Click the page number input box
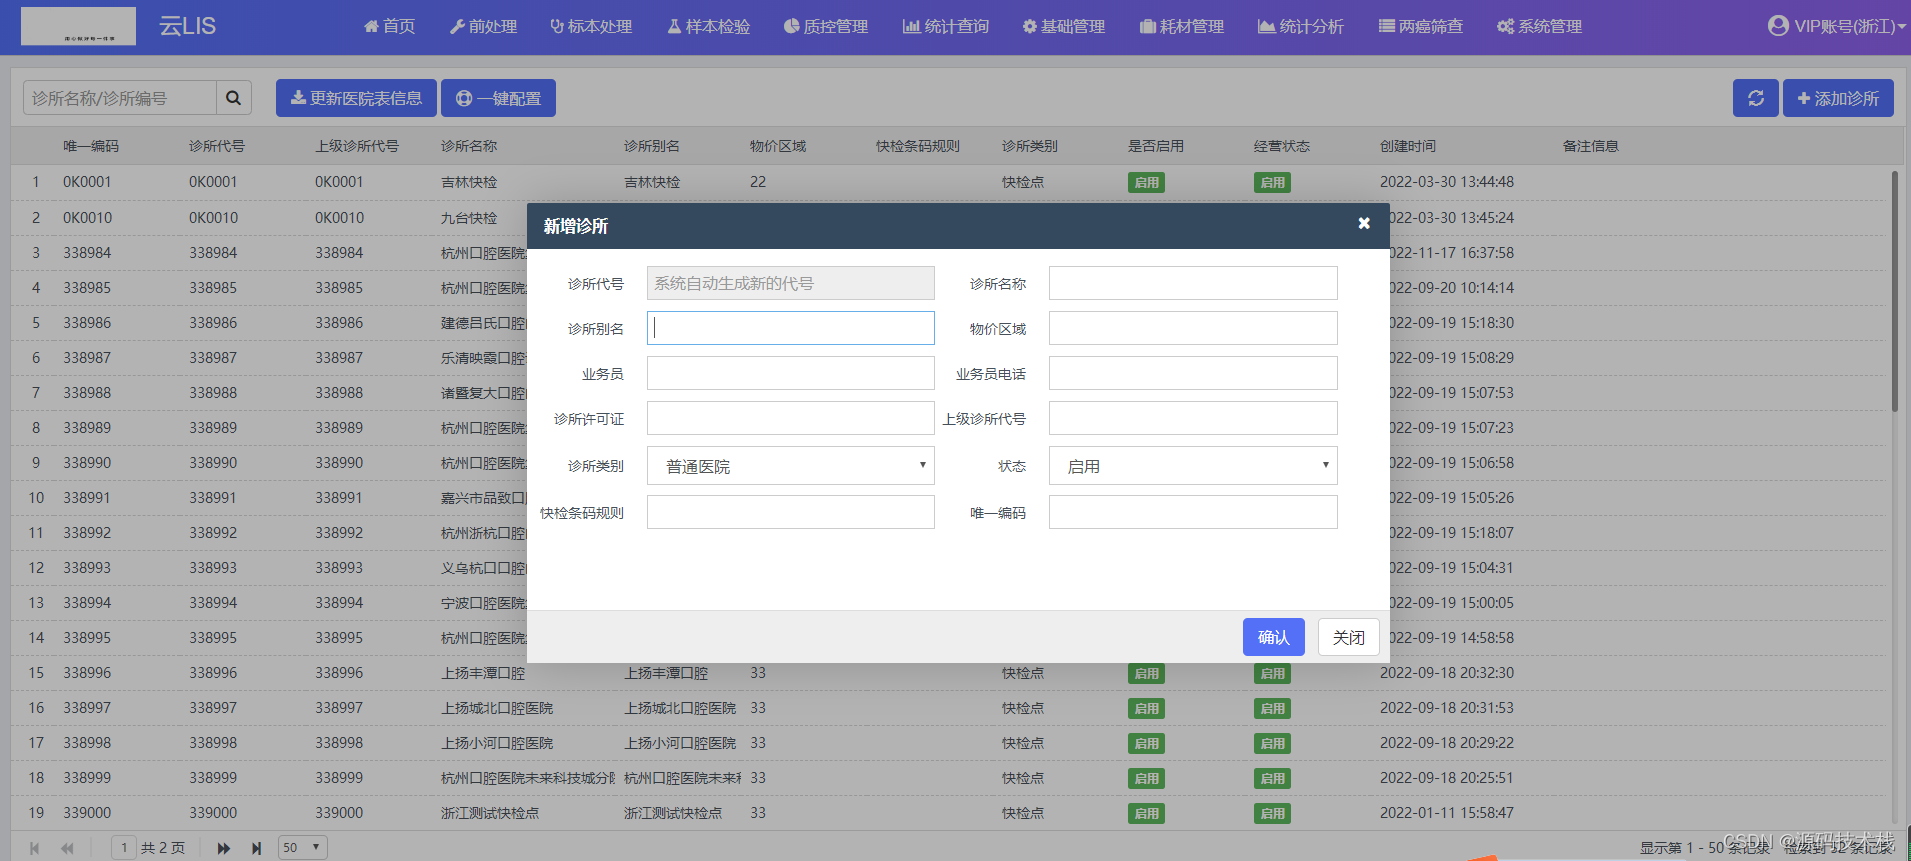The width and height of the screenshot is (1911, 861). pyautogui.click(x=124, y=848)
